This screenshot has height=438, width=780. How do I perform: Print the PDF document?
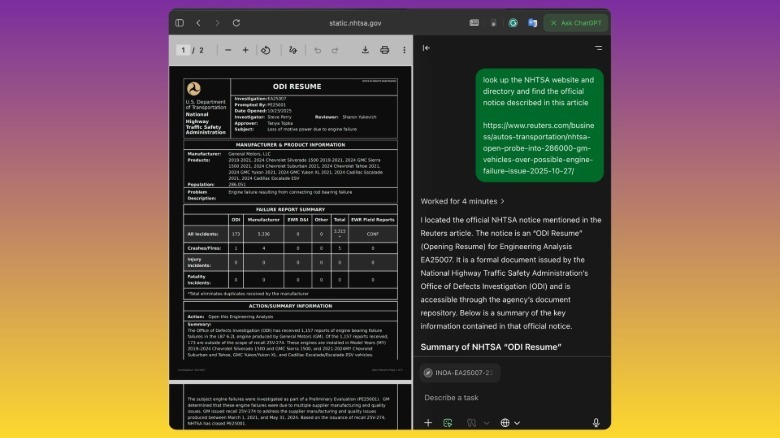pos(385,50)
